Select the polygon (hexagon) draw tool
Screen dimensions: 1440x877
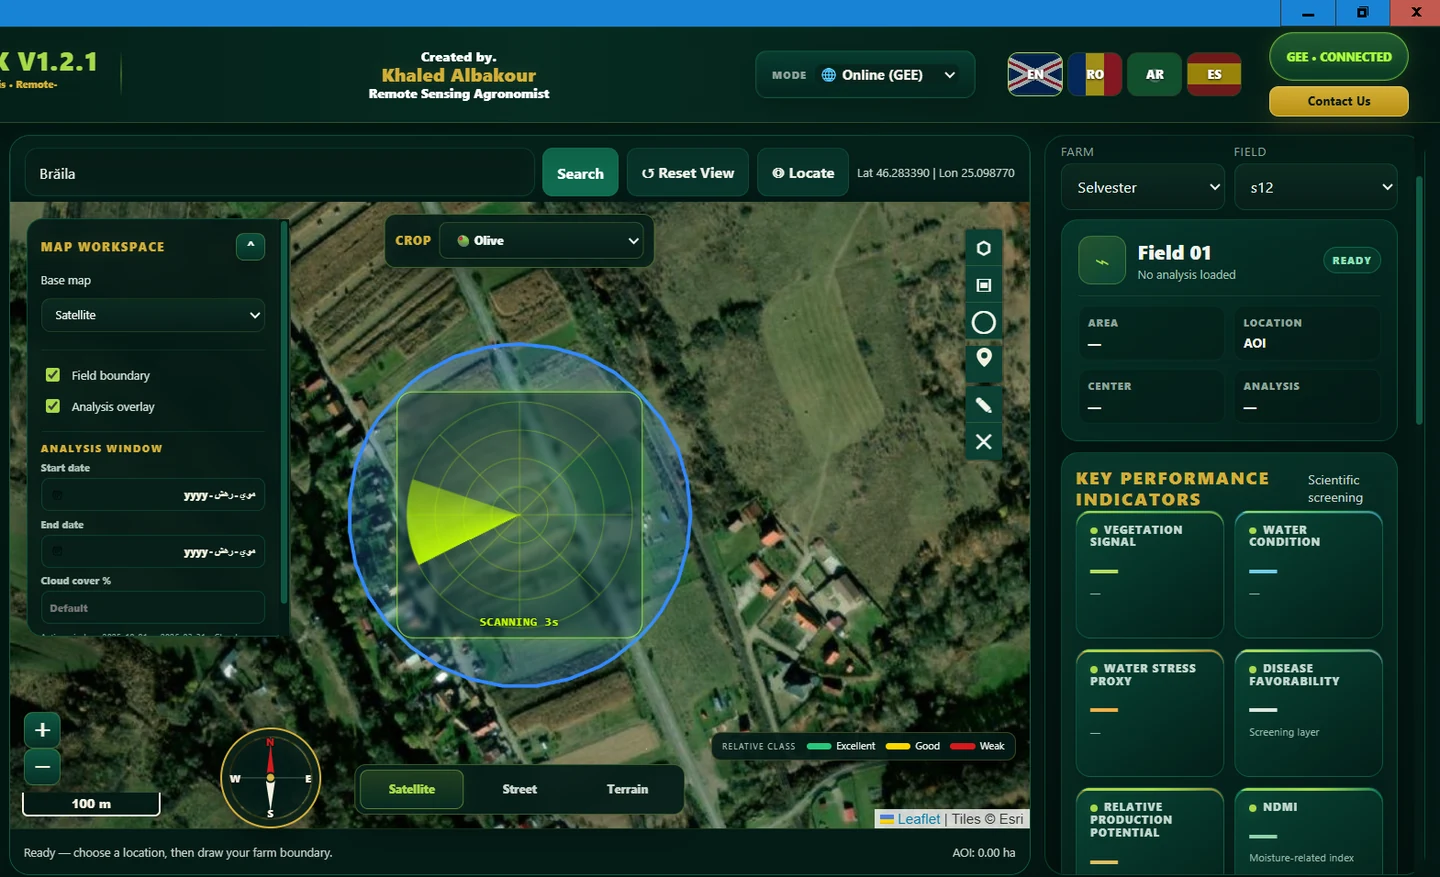click(984, 248)
